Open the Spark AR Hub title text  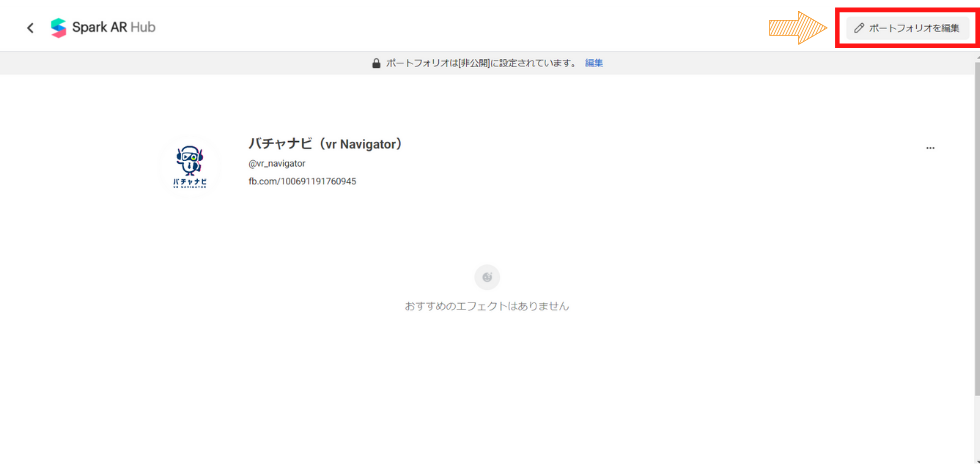(114, 28)
